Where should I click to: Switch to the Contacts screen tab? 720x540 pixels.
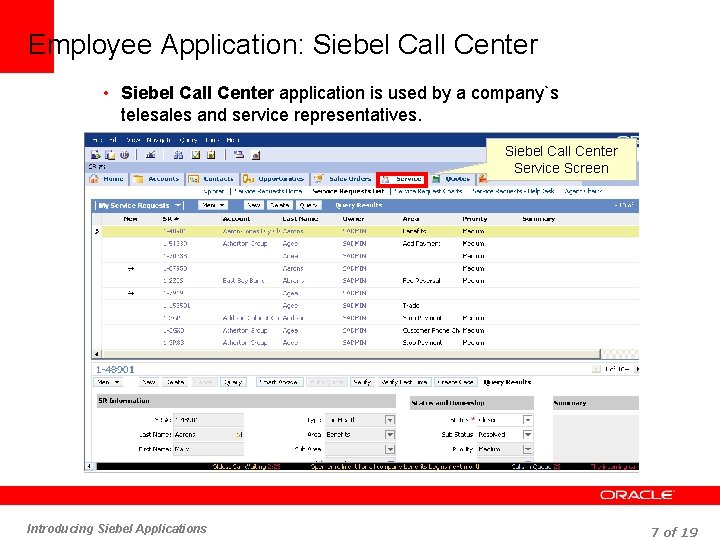pyautogui.click(x=213, y=179)
